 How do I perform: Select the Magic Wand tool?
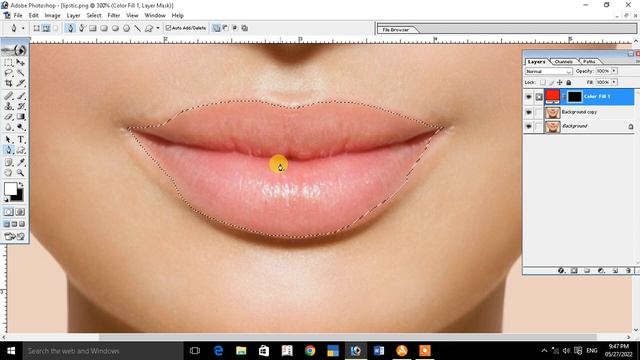[x=20, y=73]
